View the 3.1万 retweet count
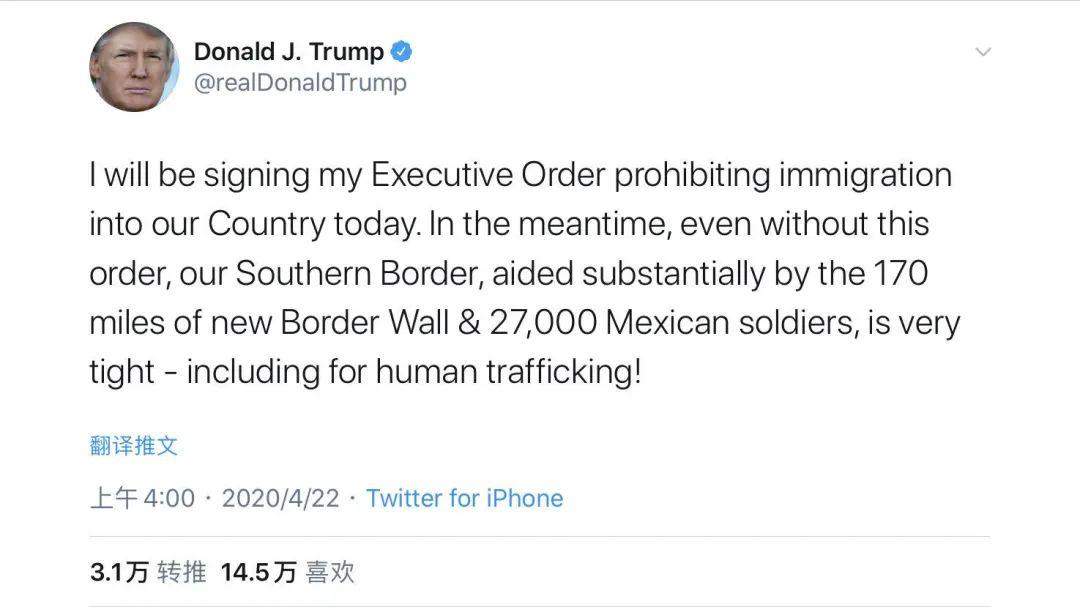Image resolution: width=1080 pixels, height=607 pixels. [x=119, y=572]
